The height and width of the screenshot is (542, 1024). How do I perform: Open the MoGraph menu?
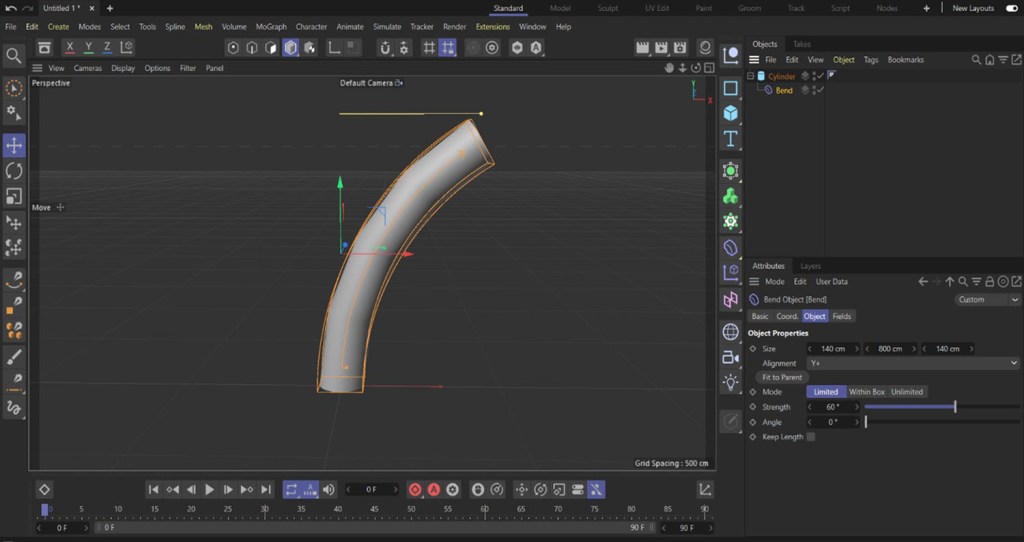click(x=270, y=27)
